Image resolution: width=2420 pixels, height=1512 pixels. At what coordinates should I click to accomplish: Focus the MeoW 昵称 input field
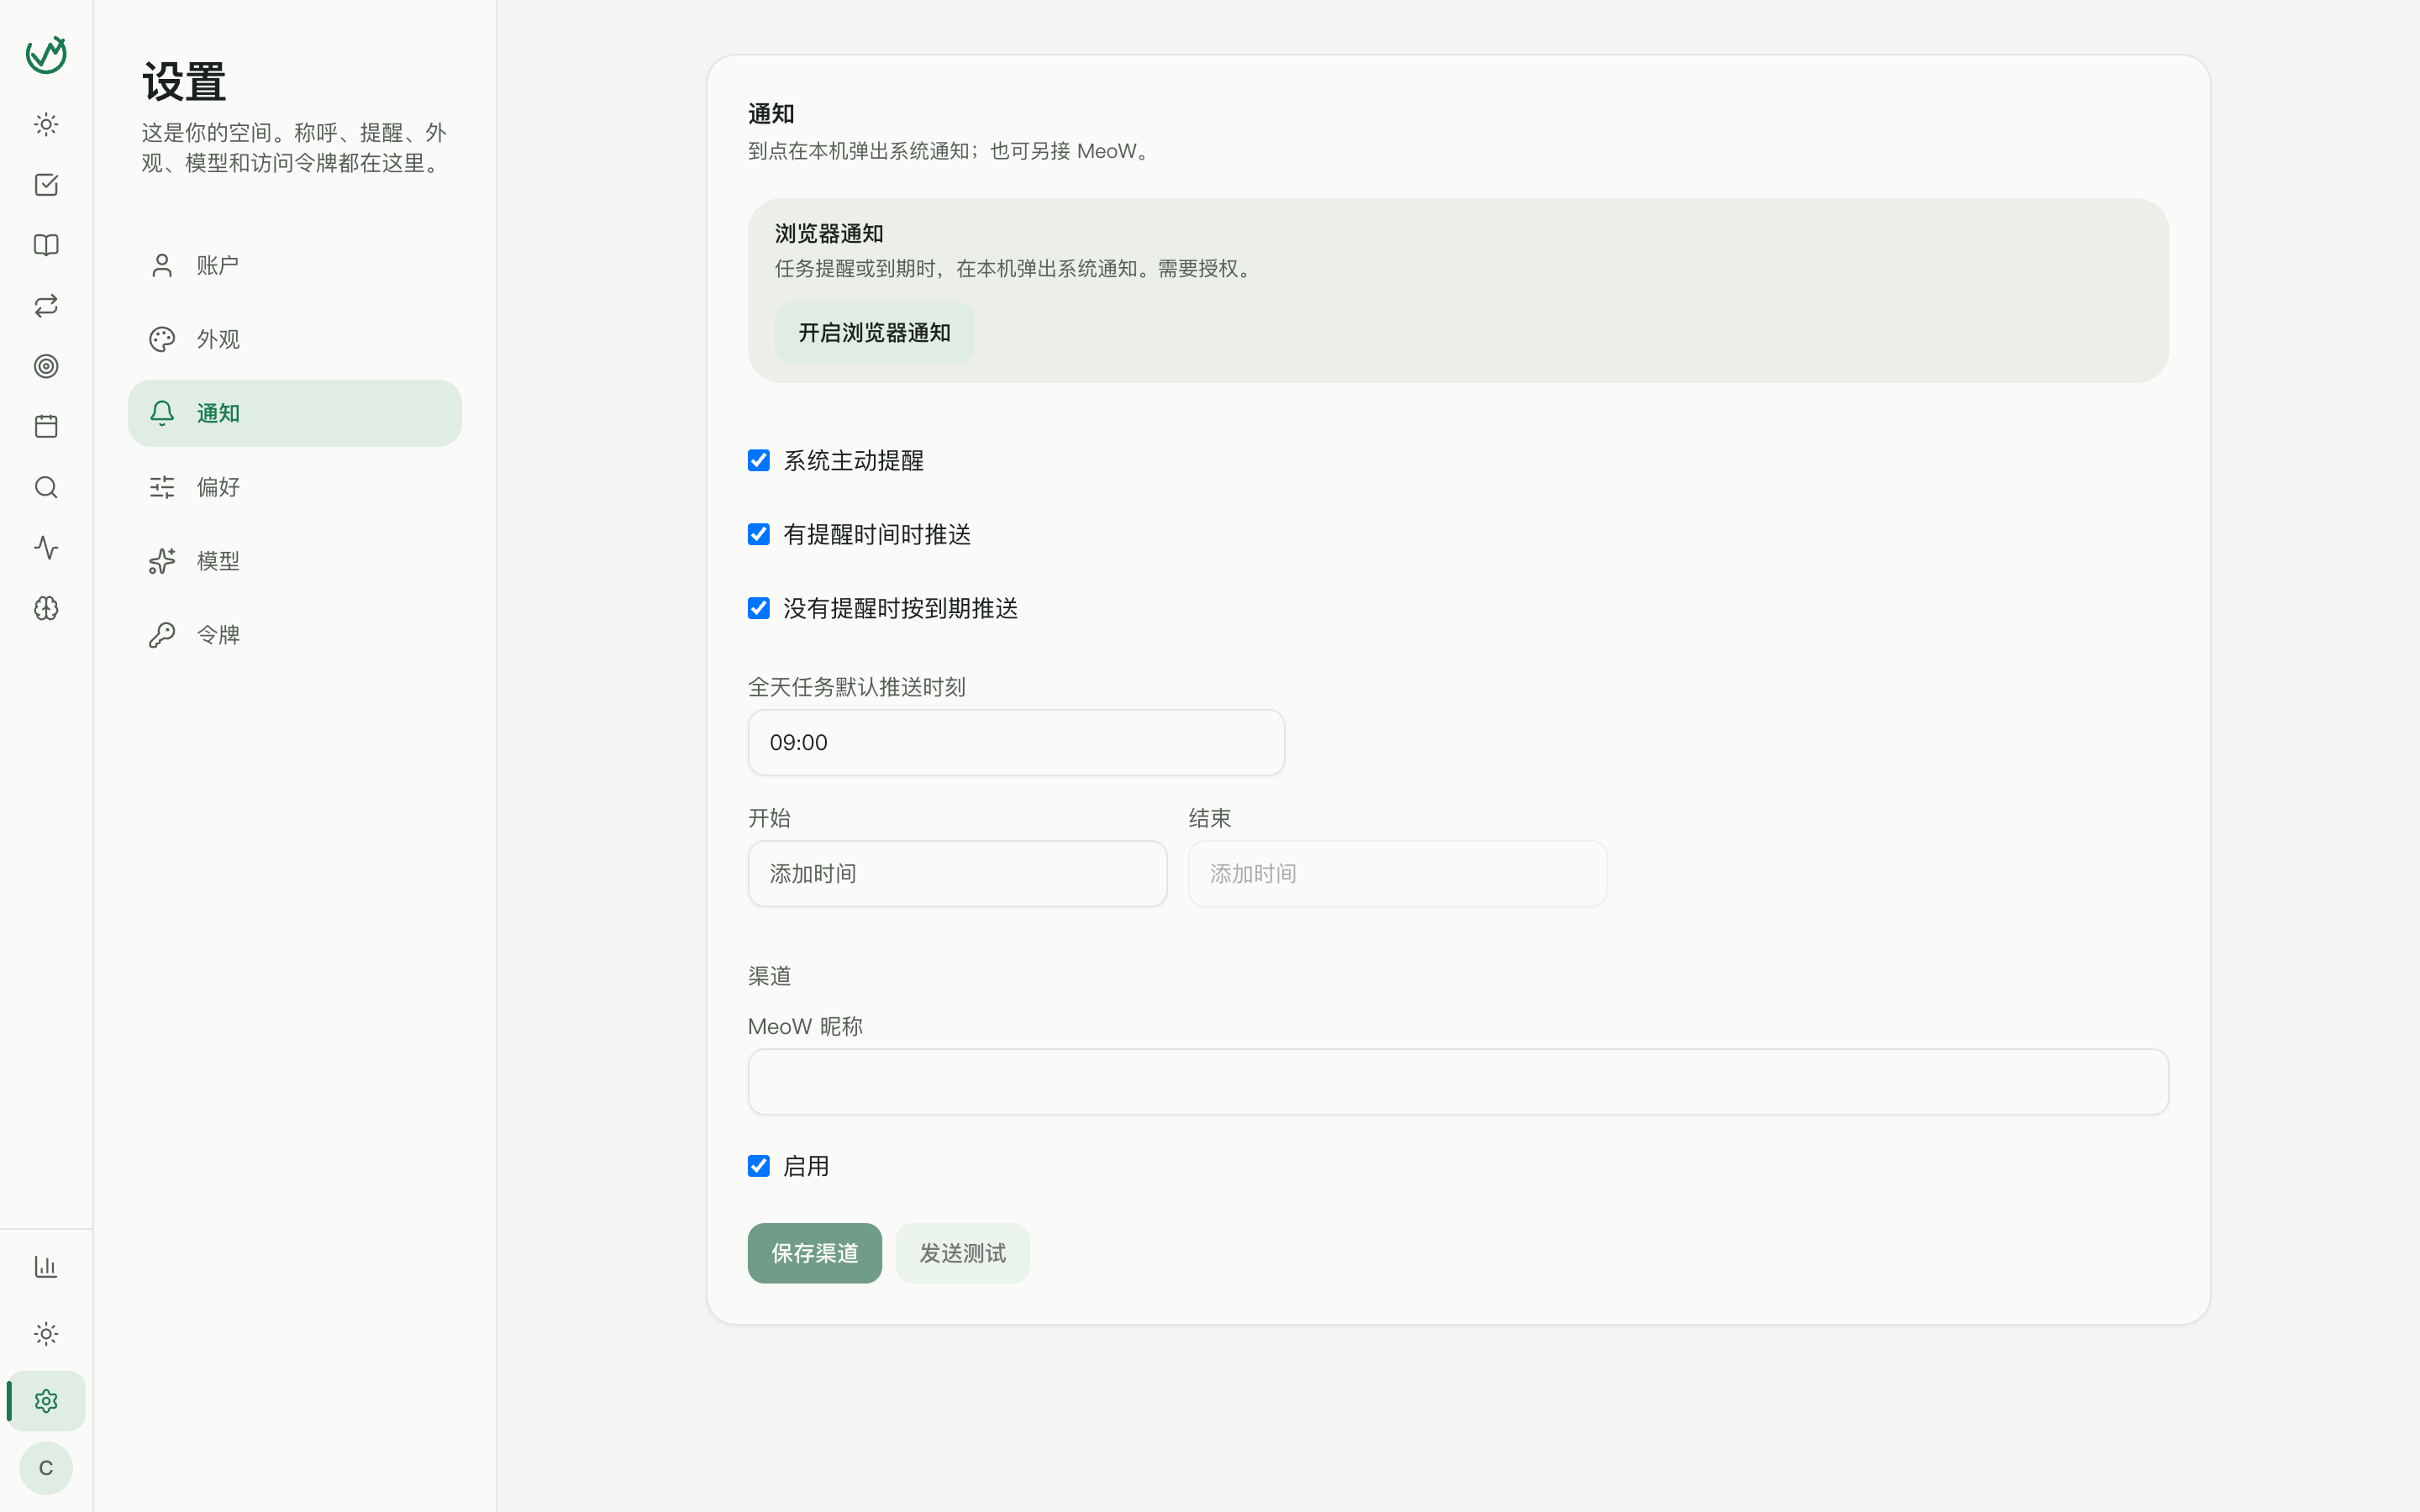point(1458,1082)
